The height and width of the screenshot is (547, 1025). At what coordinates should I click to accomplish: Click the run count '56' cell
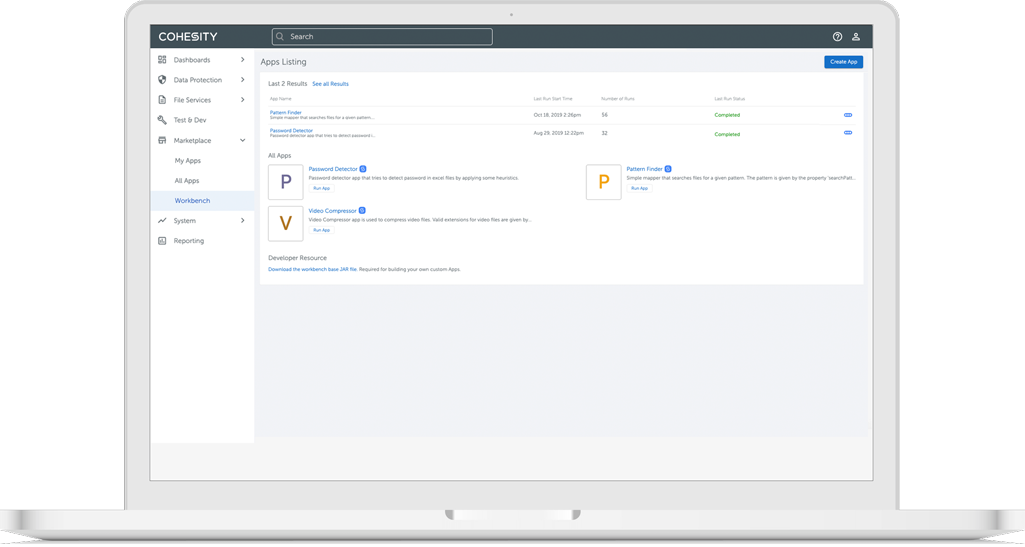click(x=605, y=115)
